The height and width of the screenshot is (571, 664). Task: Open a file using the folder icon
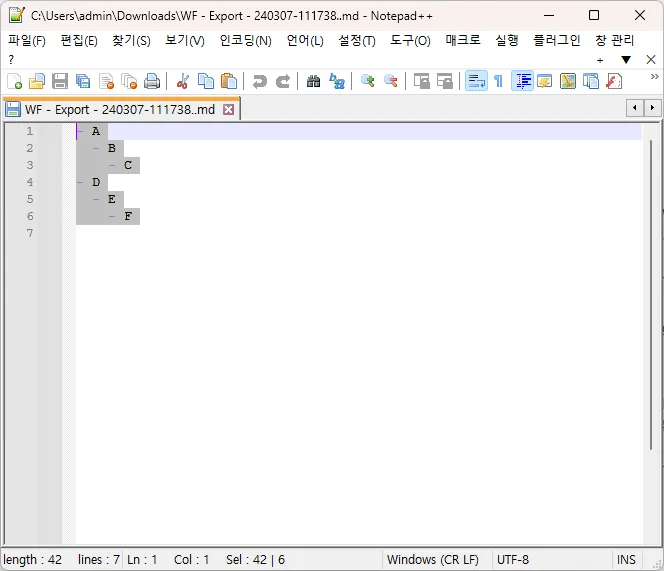[x=37, y=81]
